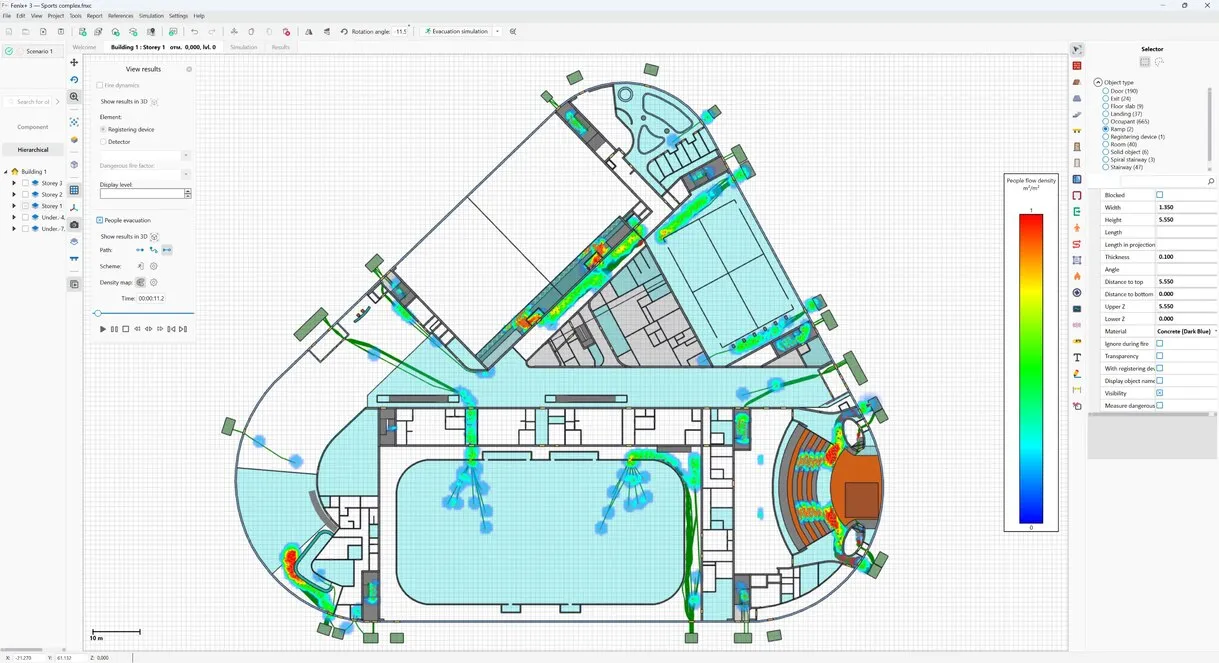Select the zoom magnifier tool
Viewport: 1219px width, 663px height.
74,97
